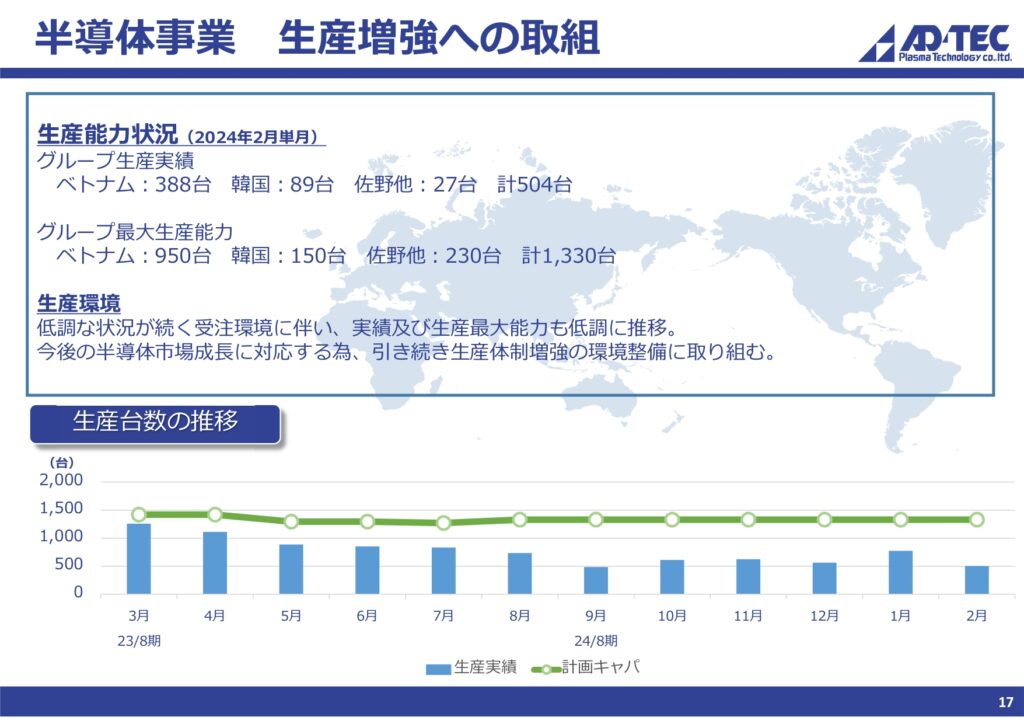Select the 7月 production bar
1024x724 pixels.
click(x=443, y=571)
